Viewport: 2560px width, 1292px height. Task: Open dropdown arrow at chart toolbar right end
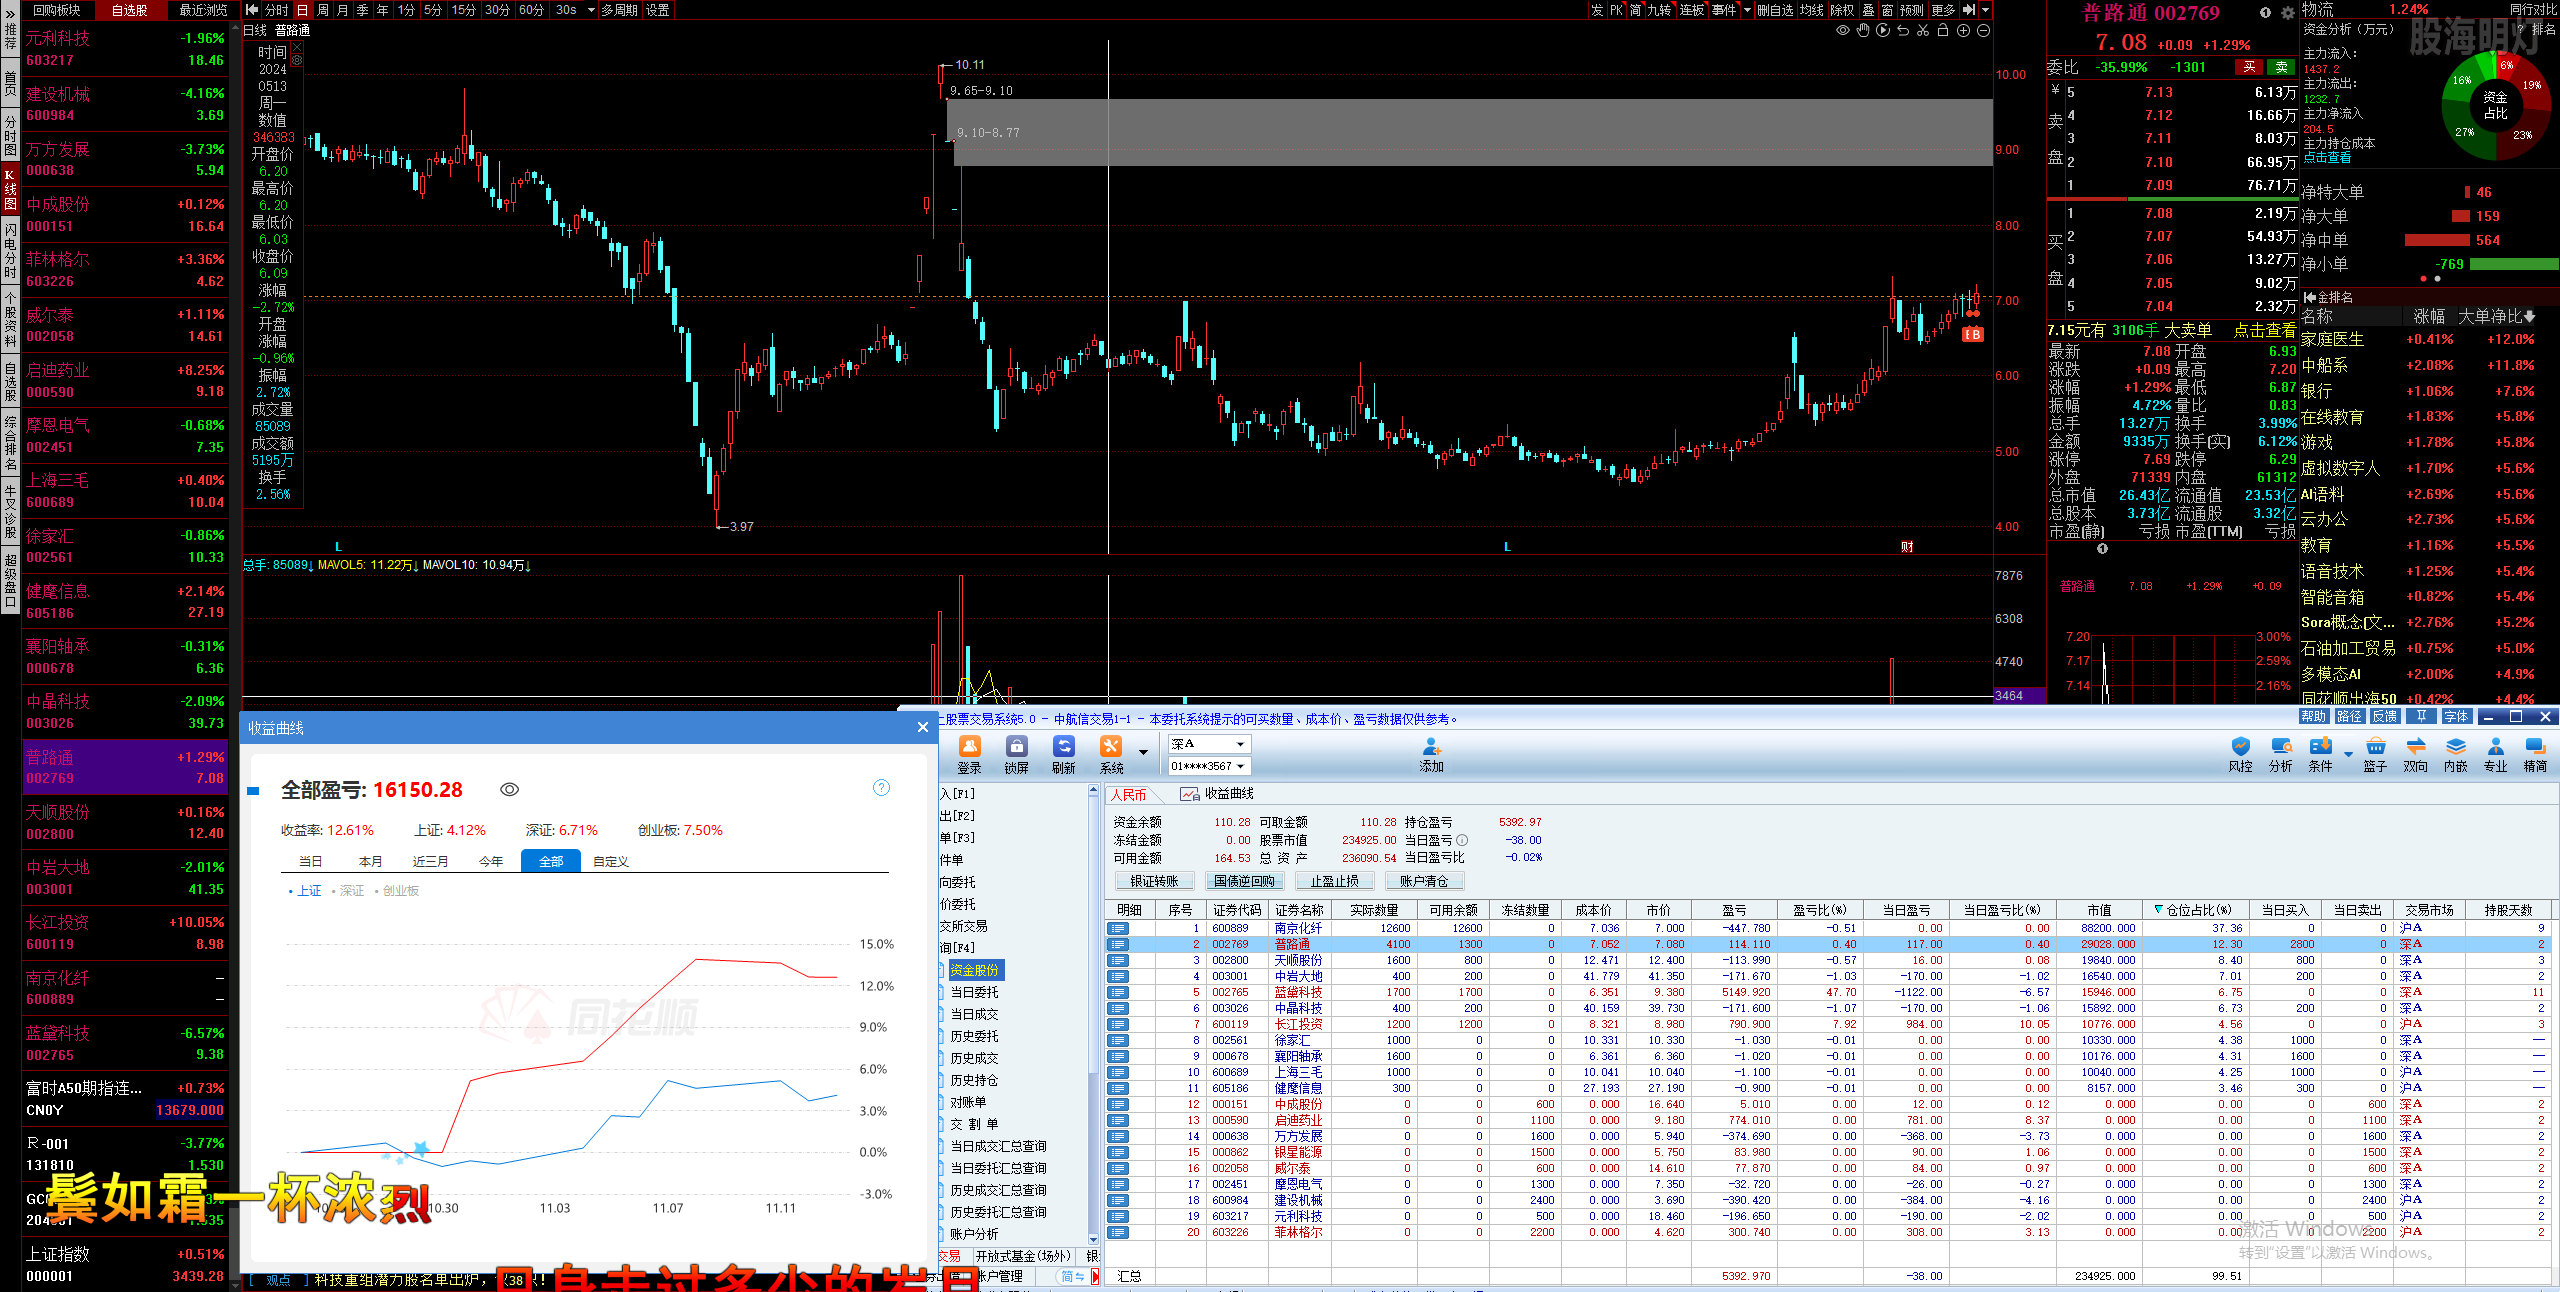(x=1985, y=10)
